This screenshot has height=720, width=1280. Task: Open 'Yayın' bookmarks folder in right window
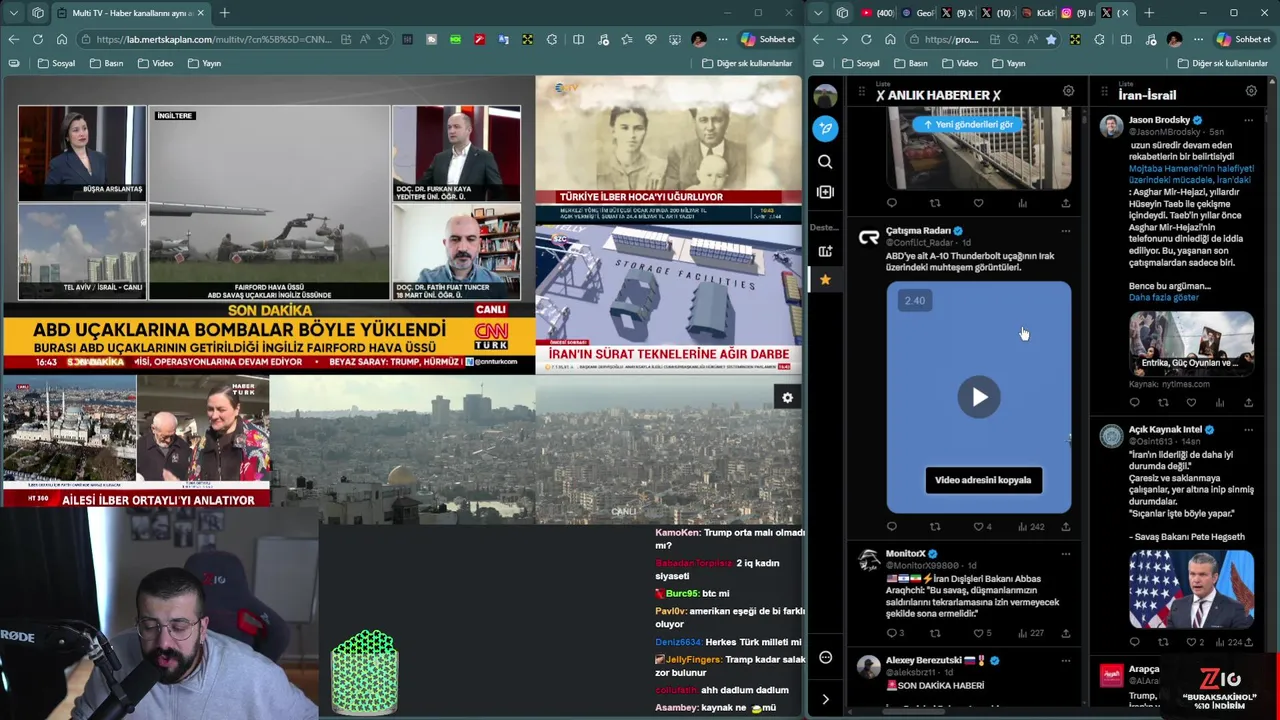[1008, 63]
